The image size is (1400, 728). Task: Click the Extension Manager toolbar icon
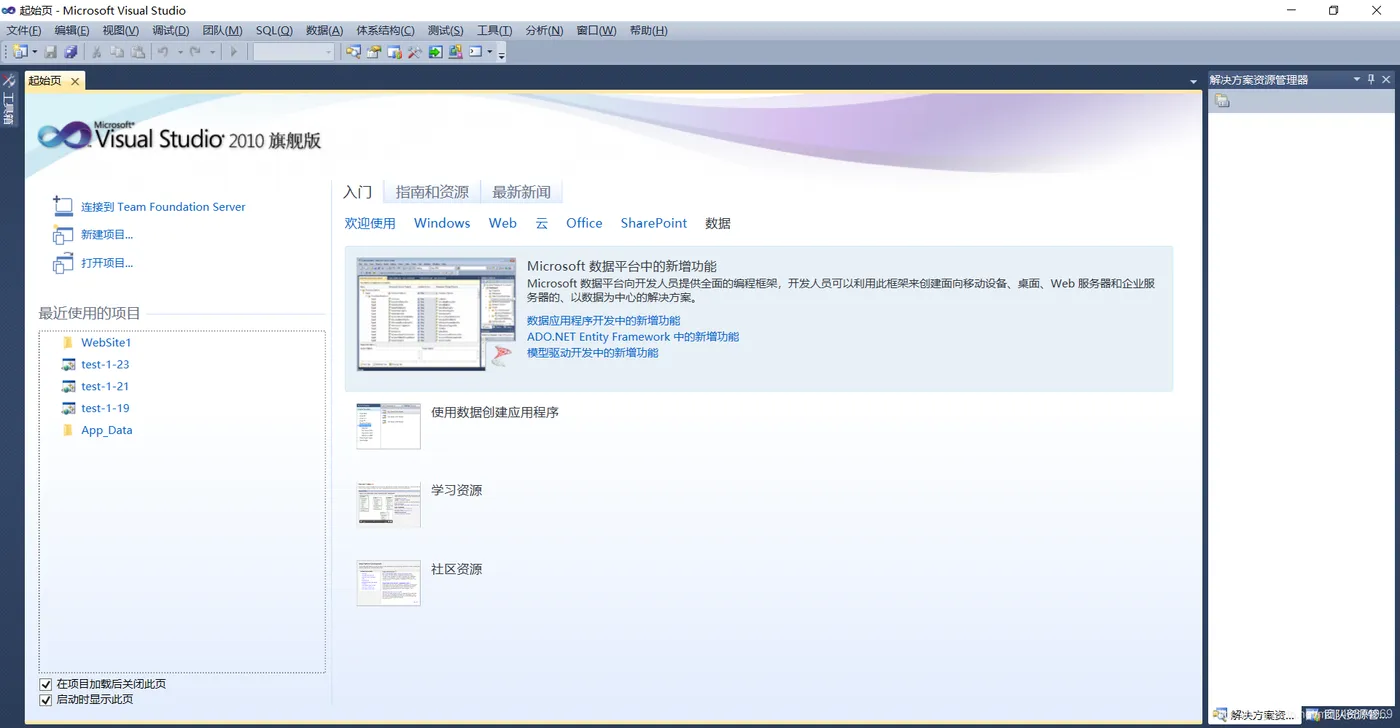pos(455,52)
